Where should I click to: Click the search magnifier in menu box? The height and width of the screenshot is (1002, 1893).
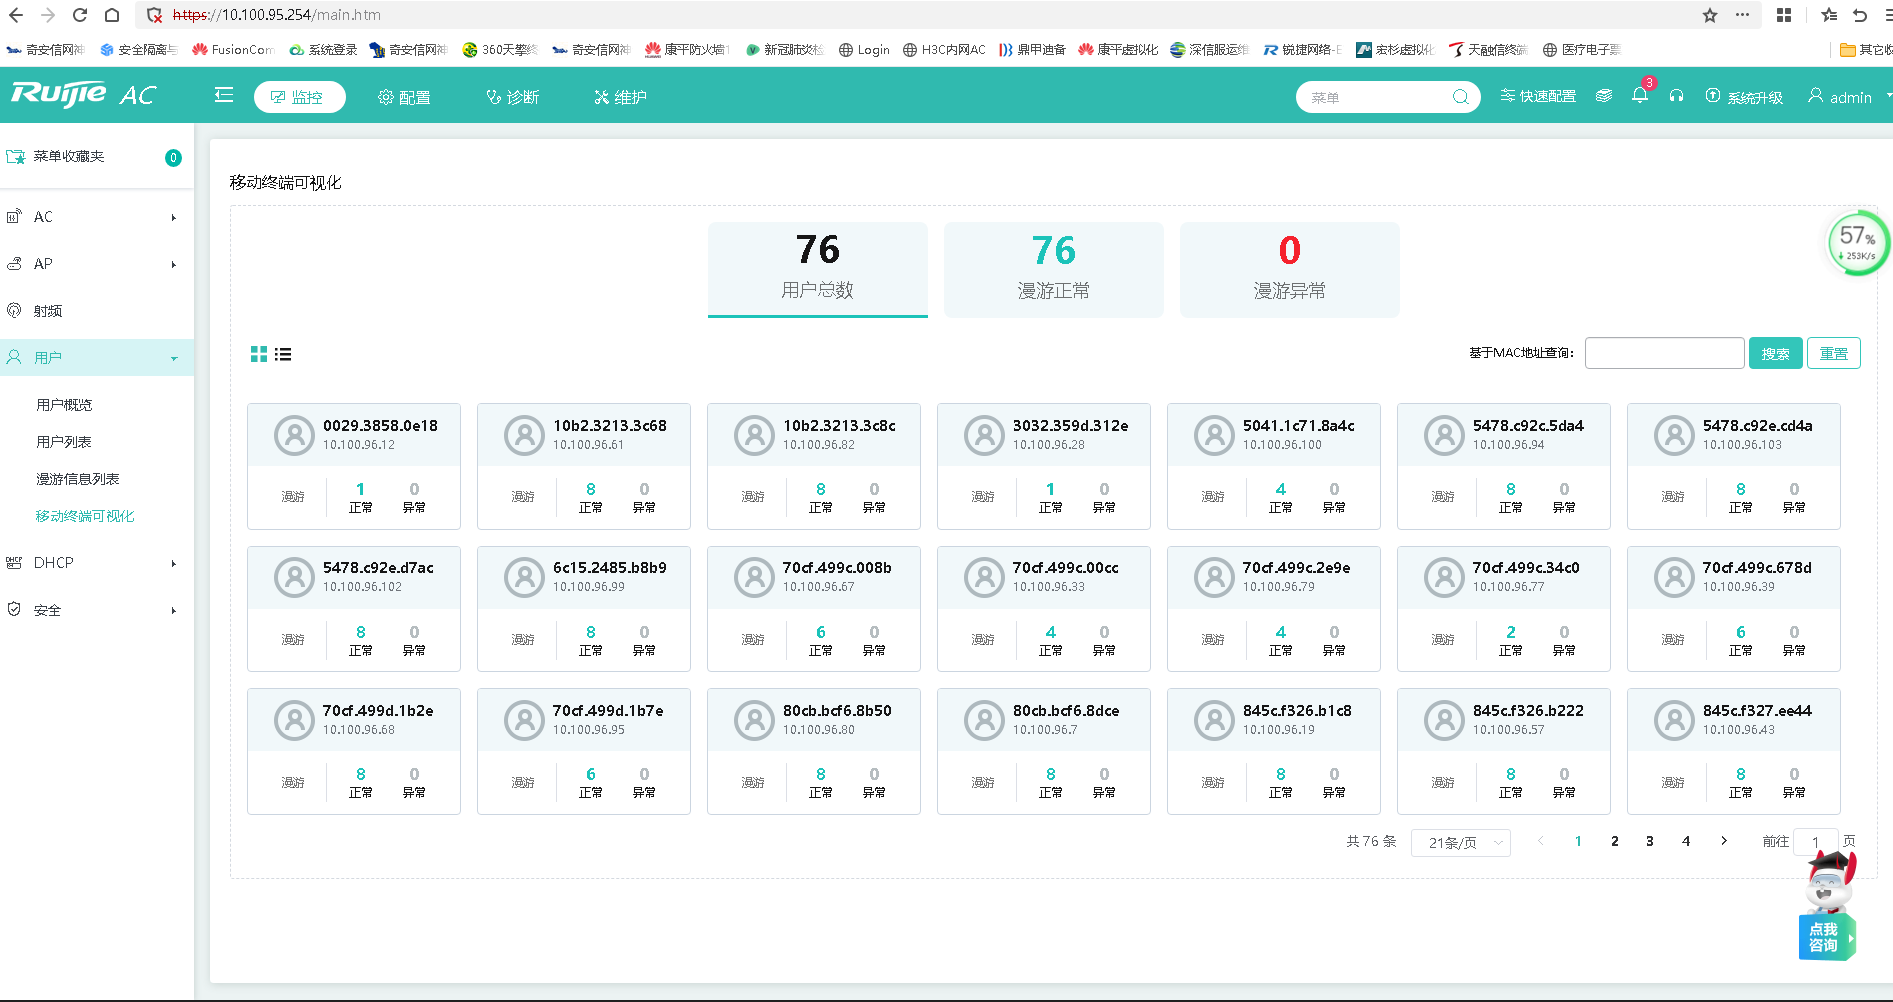[x=1460, y=97]
